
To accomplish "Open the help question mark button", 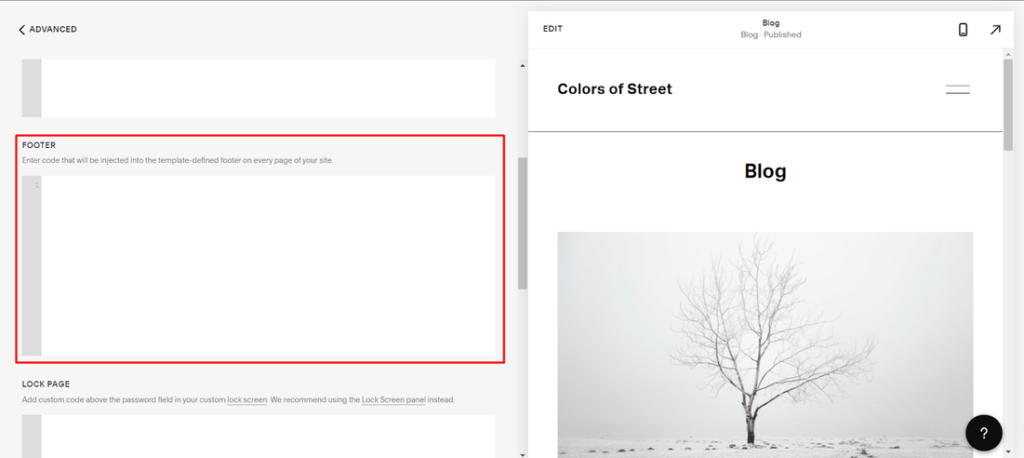I will click(x=984, y=433).
